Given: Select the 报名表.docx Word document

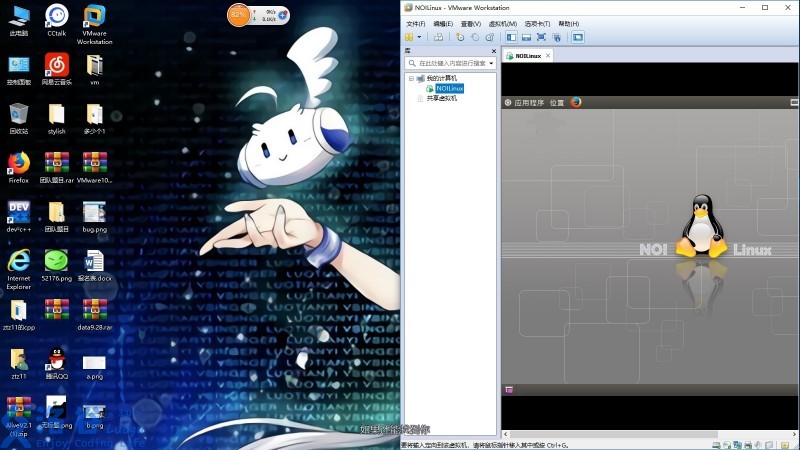Looking at the screenshot, I should (94, 265).
